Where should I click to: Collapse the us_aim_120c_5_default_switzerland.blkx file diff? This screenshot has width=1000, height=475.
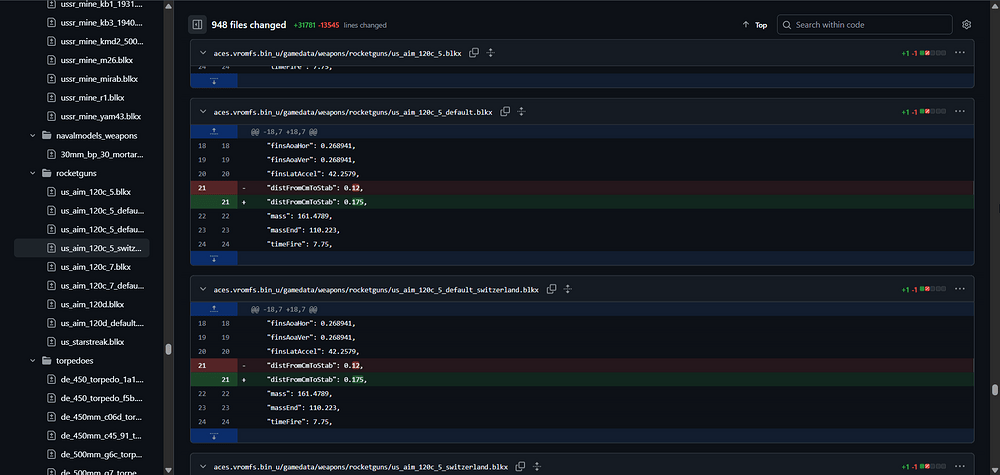pyautogui.click(x=202, y=289)
